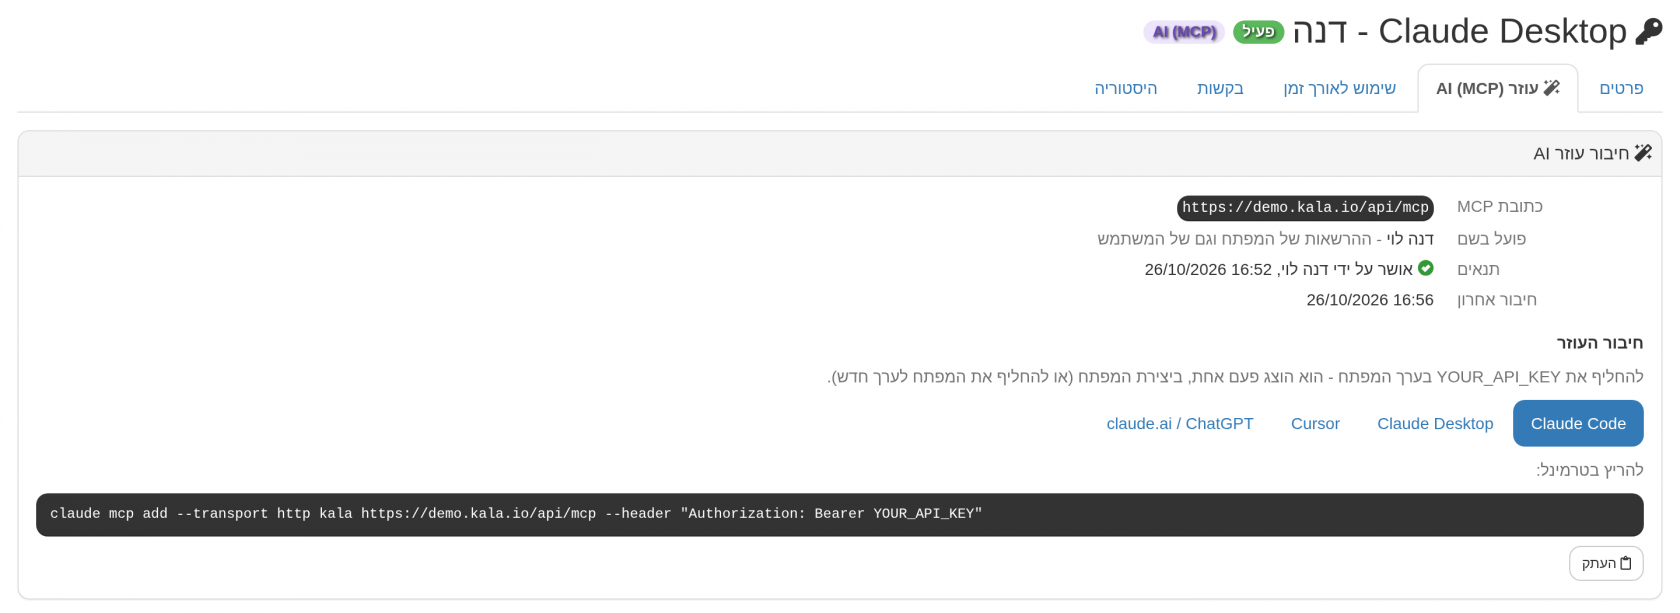1680x613 pixels.
Task: Copy the command with the העתק button
Action: (1606, 563)
